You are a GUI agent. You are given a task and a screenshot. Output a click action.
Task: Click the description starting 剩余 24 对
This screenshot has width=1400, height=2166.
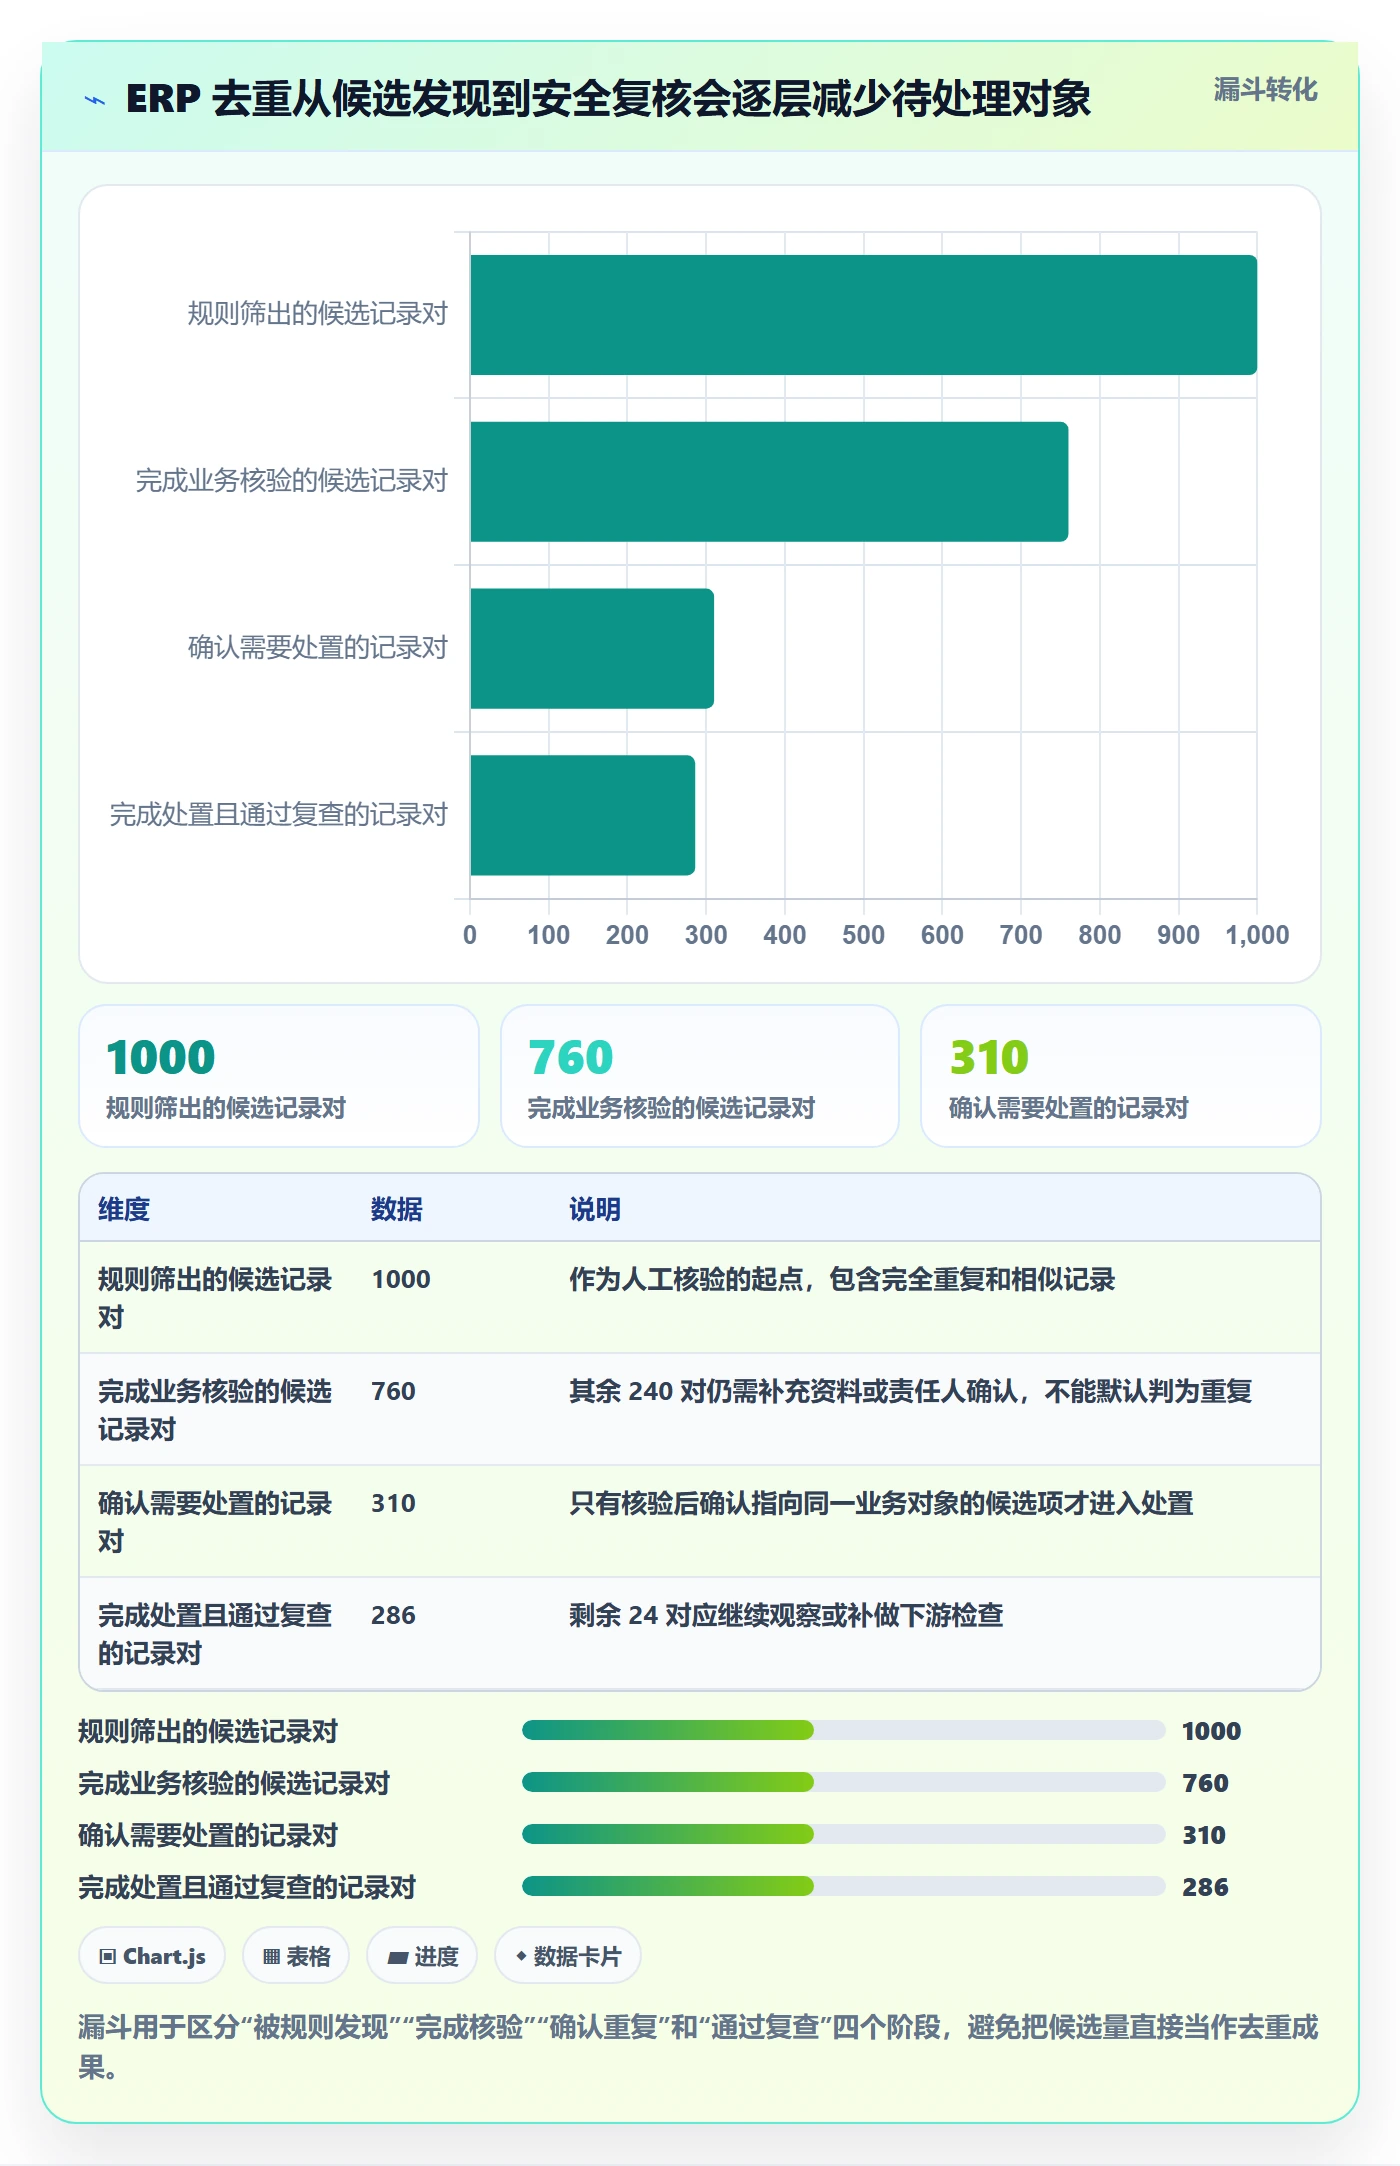point(786,1615)
